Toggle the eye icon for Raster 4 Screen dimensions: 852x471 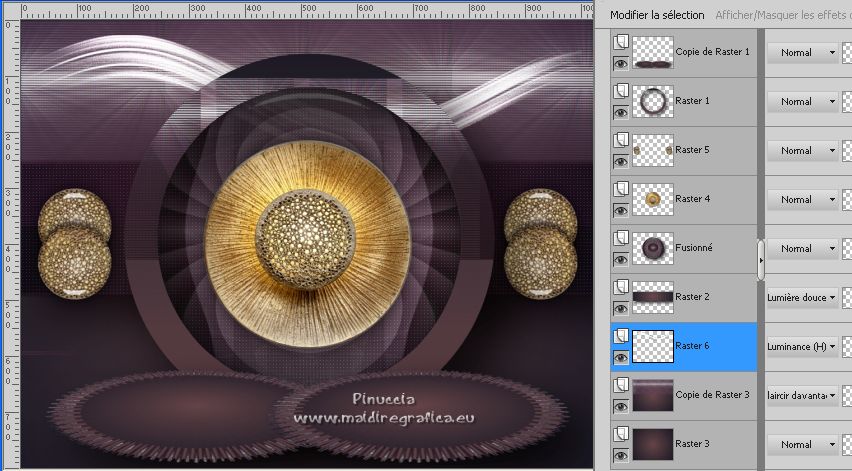[620, 210]
